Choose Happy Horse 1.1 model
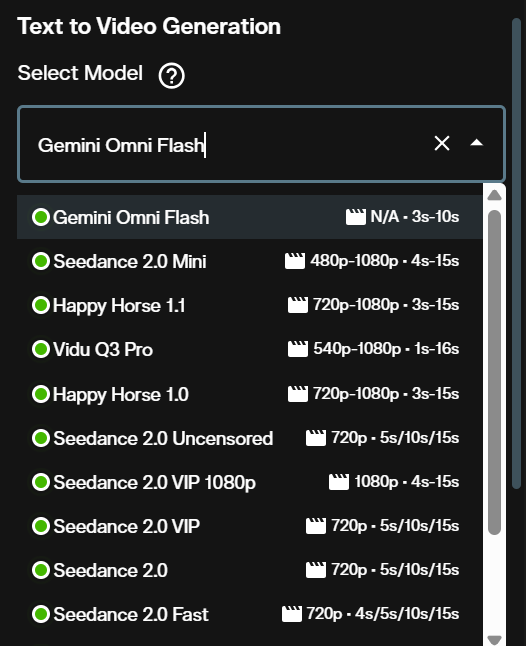526x646 pixels. 250,305
